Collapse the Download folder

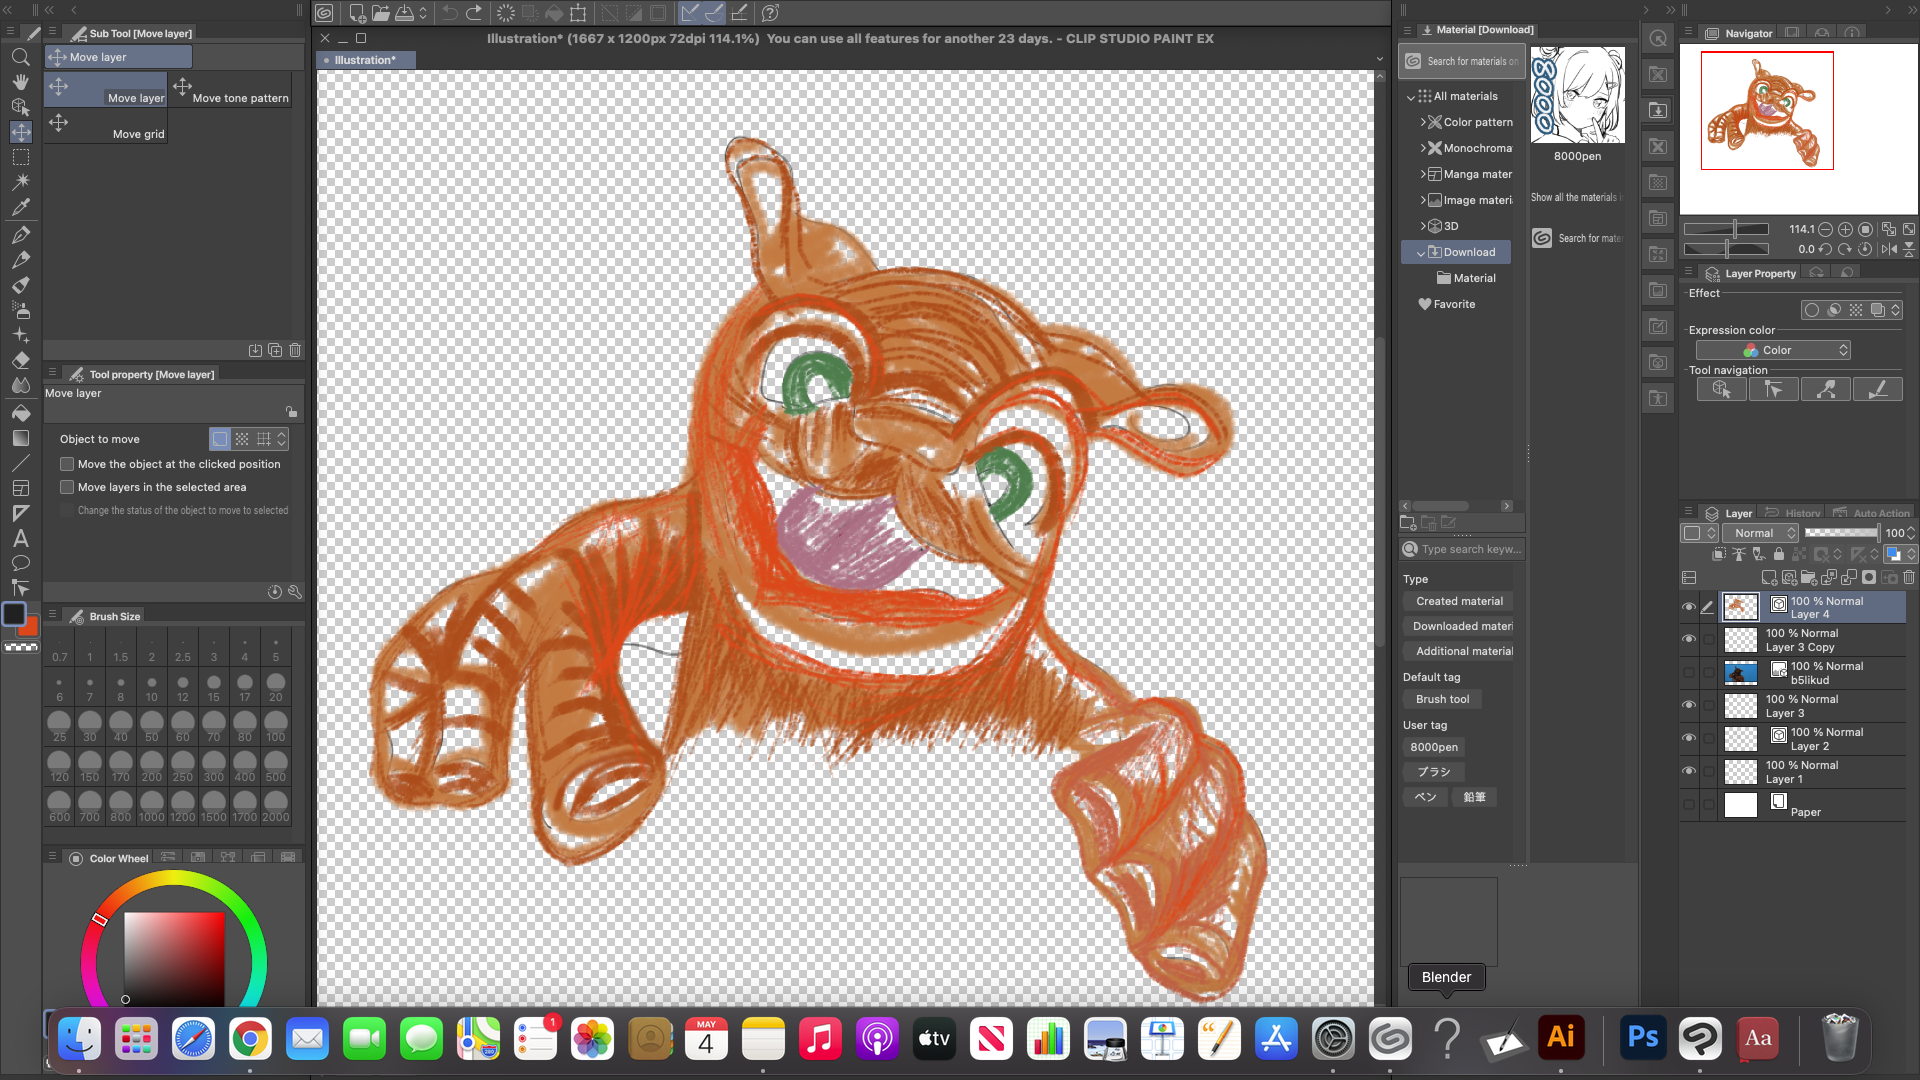pos(1421,253)
